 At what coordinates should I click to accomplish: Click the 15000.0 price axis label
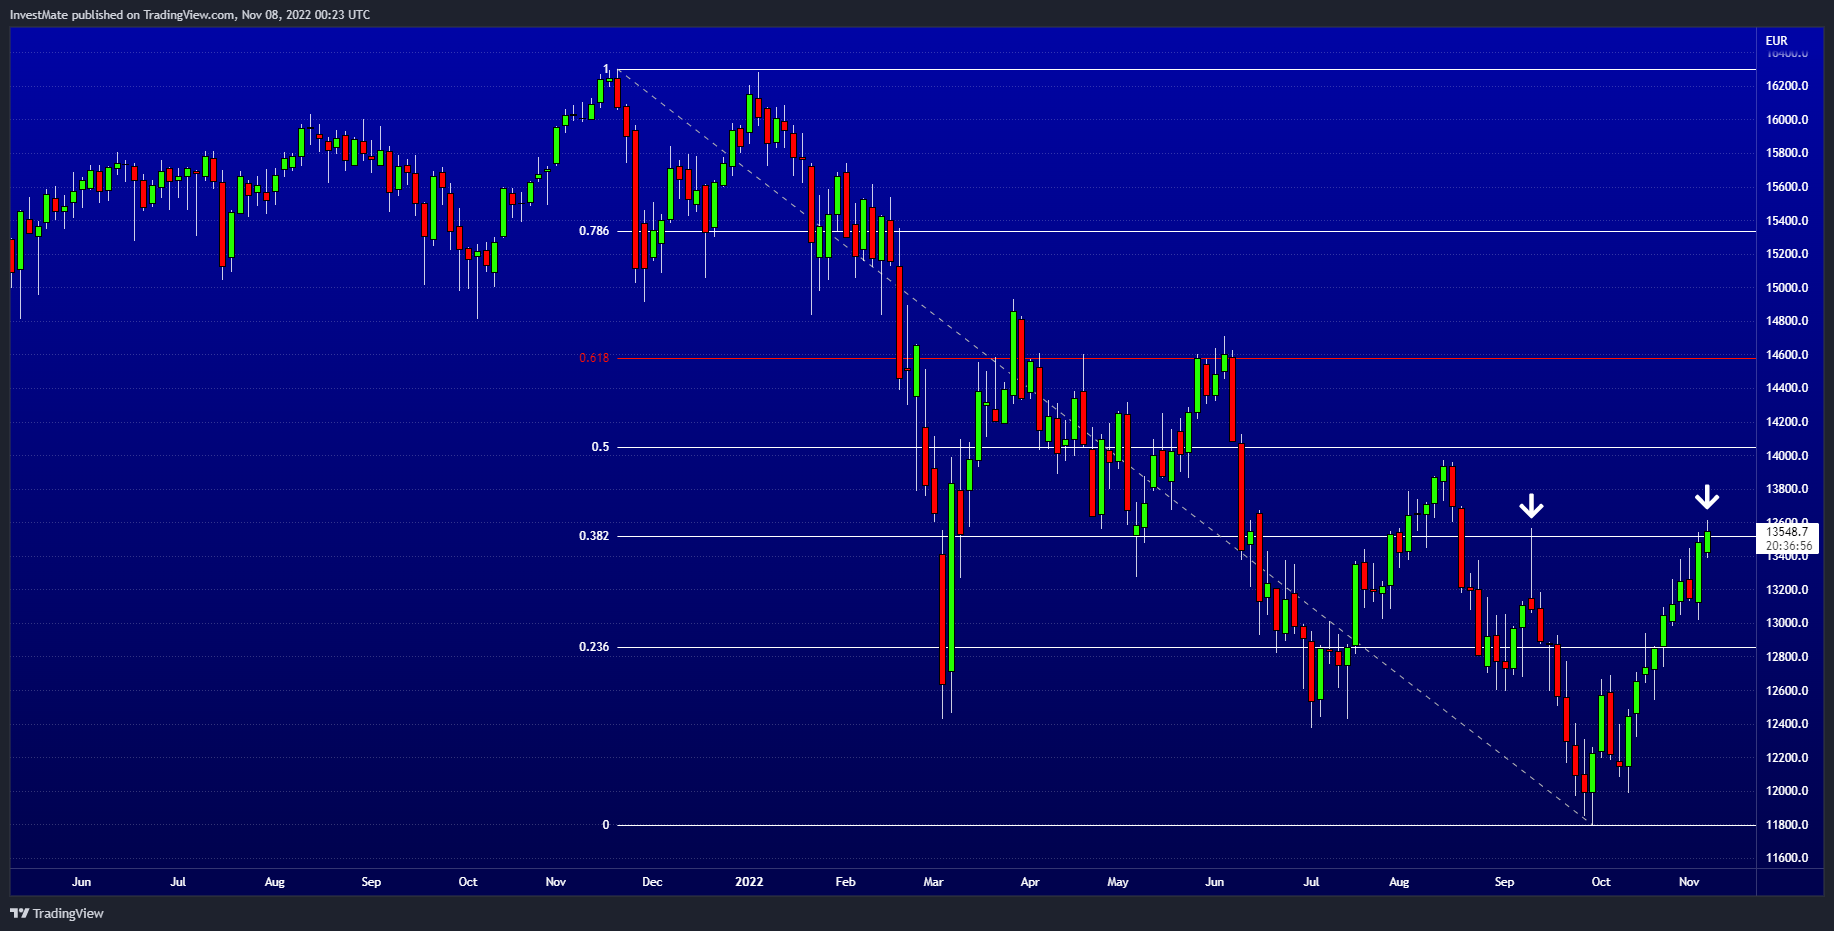pos(1787,288)
